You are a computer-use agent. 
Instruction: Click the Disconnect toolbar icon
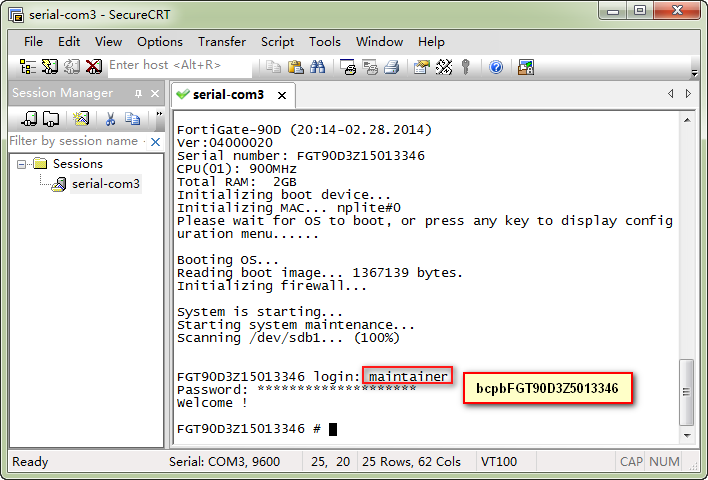tap(93, 67)
